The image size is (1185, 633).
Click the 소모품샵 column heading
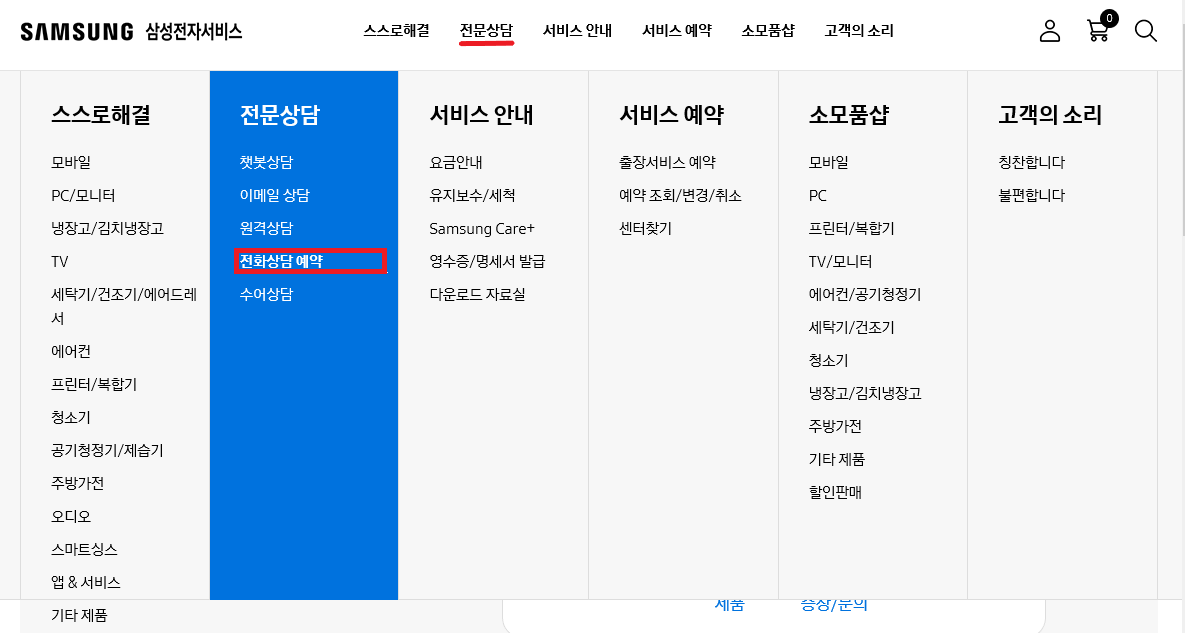click(x=849, y=115)
